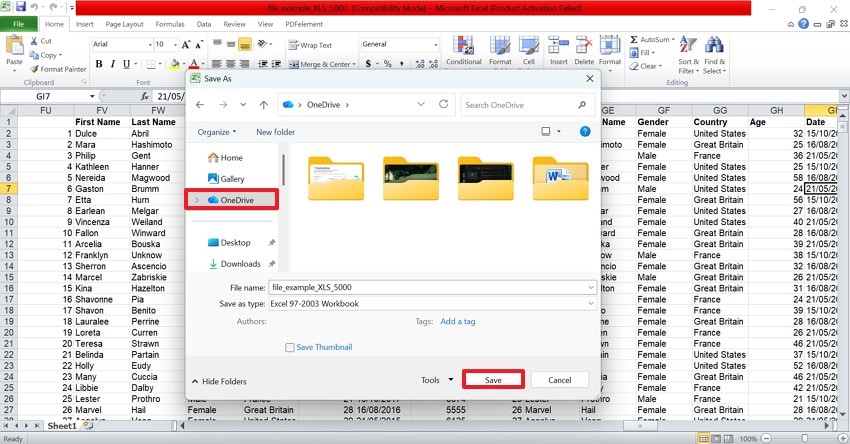850x444 pixels.
Task: Click the New folder button
Action: click(275, 132)
